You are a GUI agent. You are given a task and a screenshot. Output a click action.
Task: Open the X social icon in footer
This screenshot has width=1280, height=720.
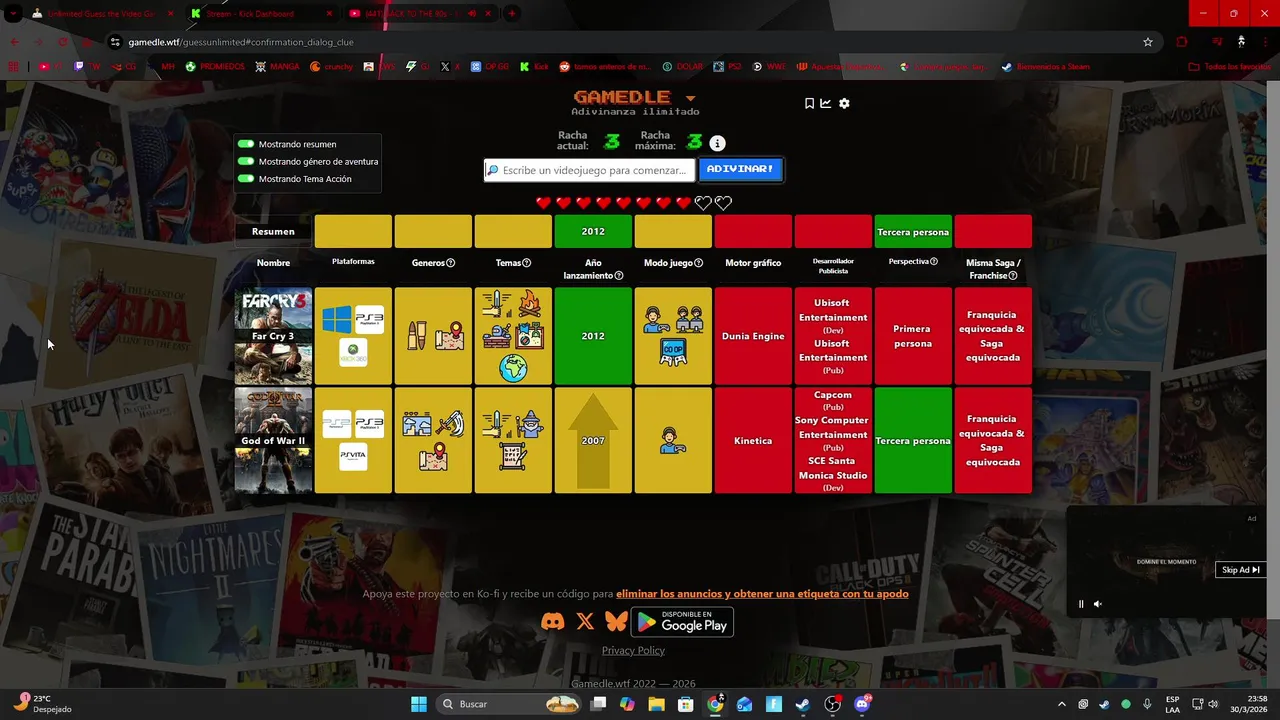pyautogui.click(x=585, y=621)
